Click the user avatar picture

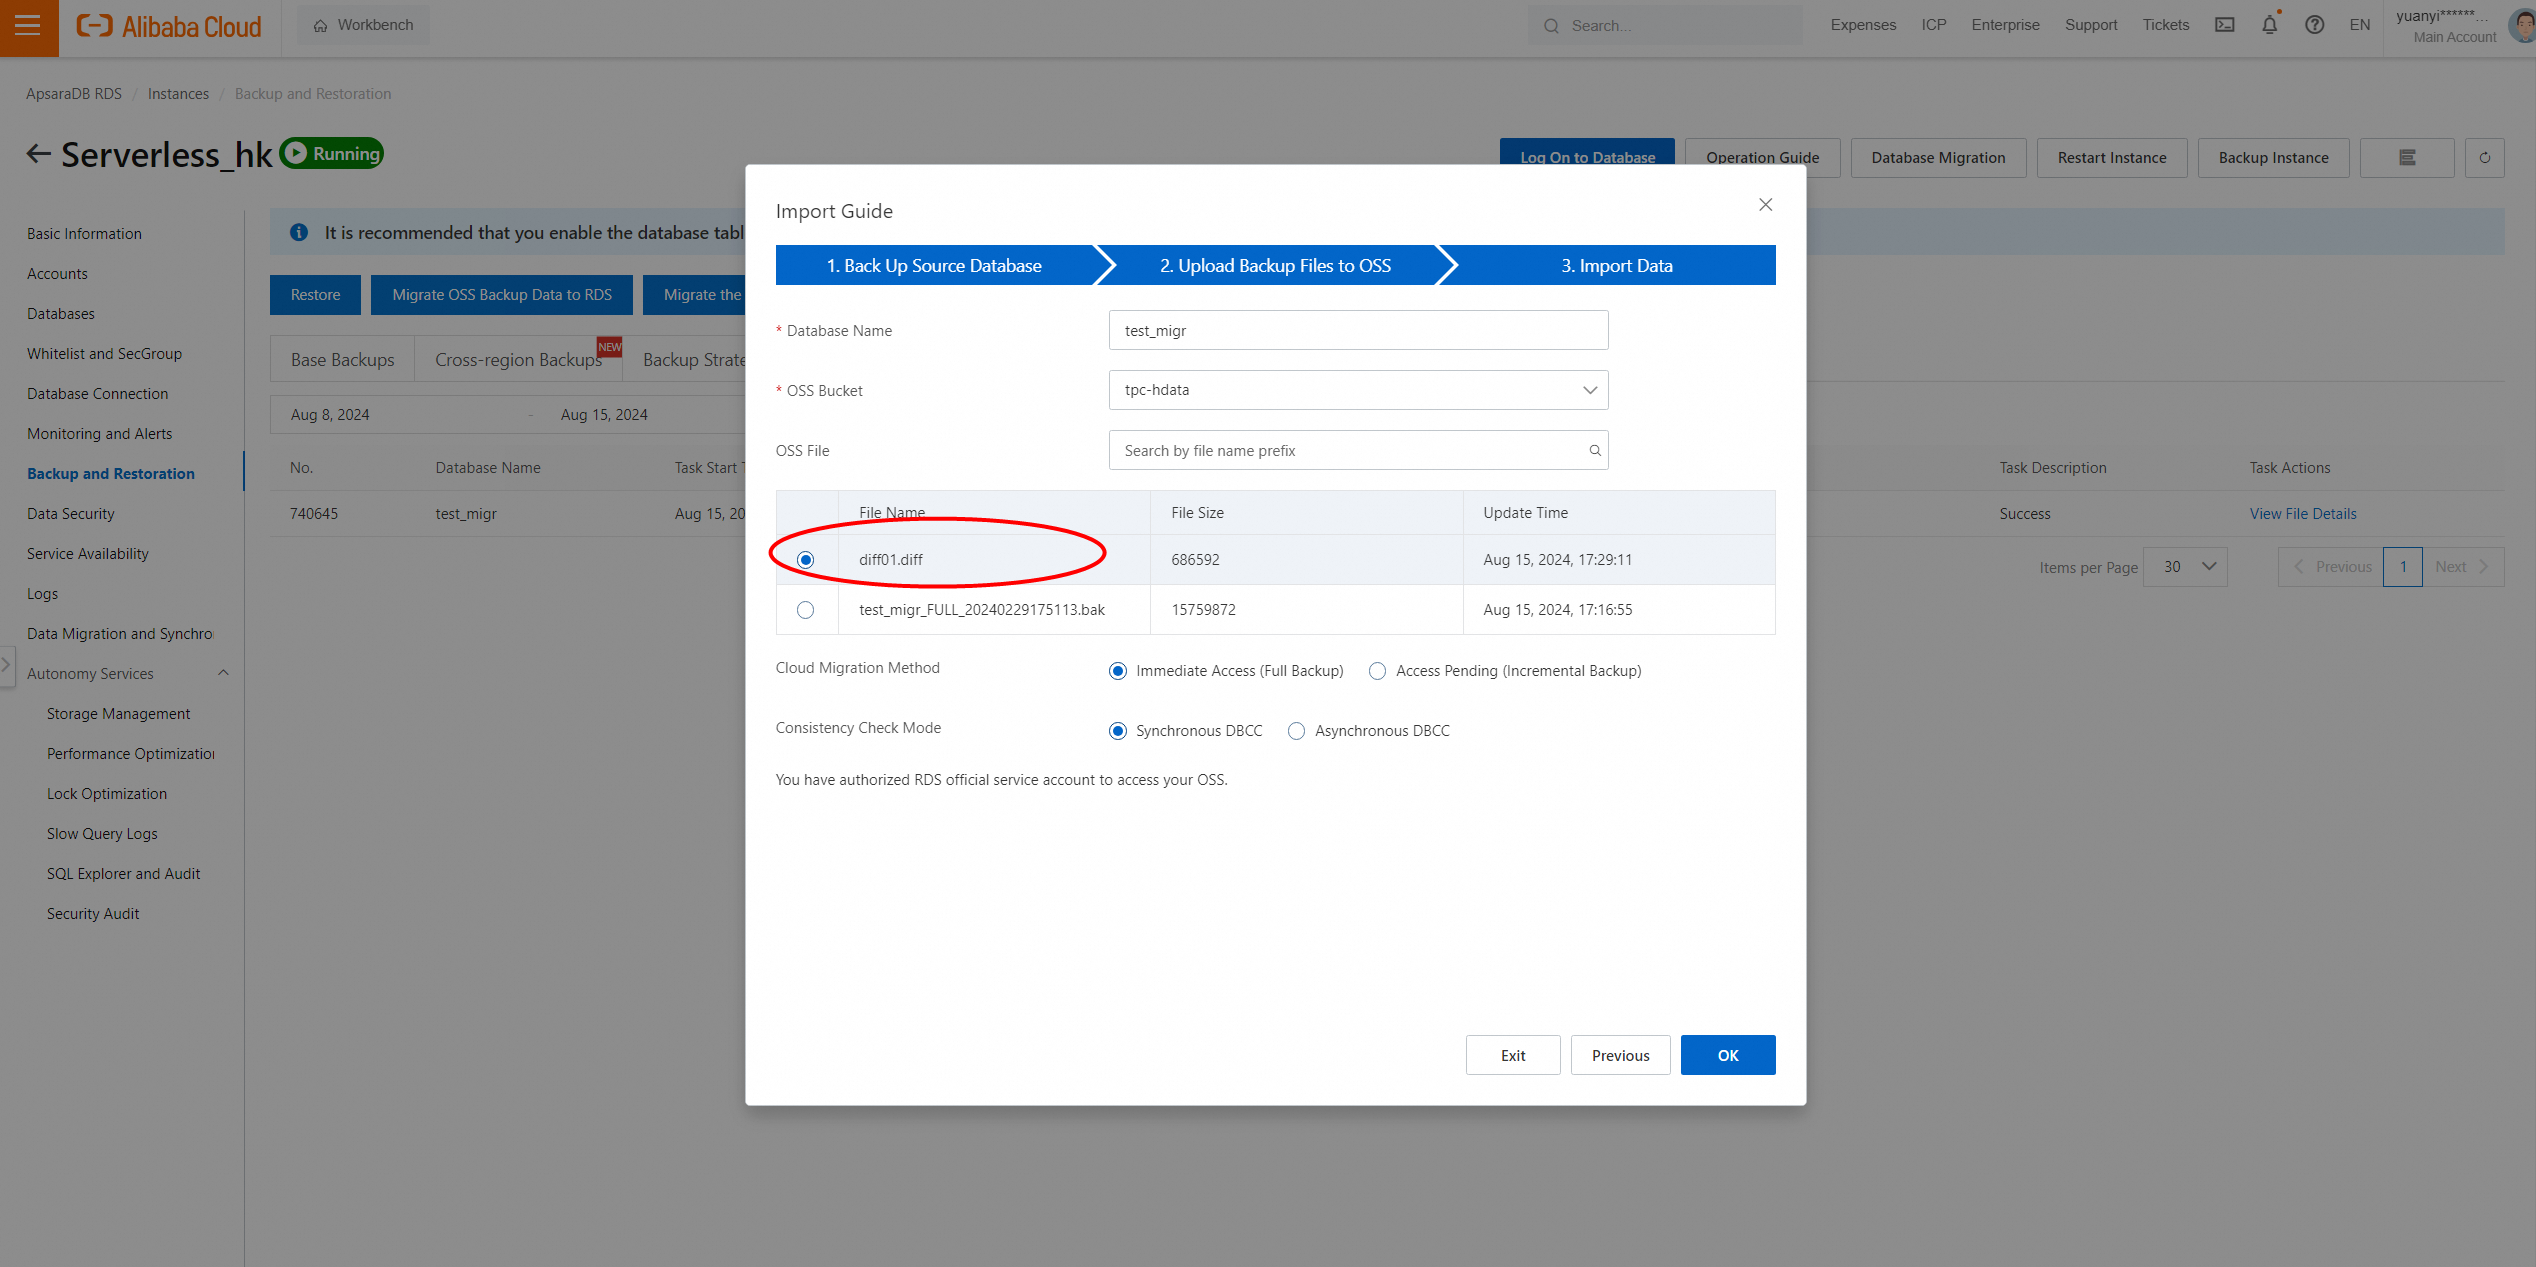pyautogui.click(x=2522, y=25)
